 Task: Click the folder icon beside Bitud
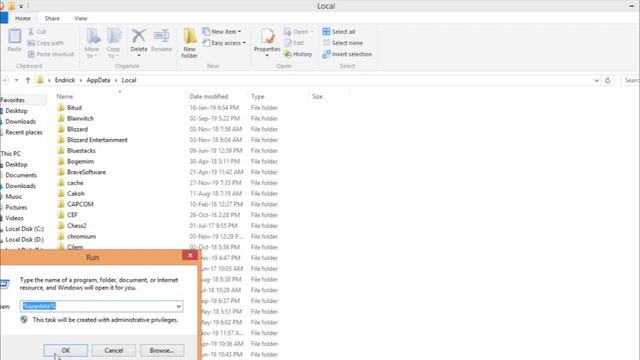pos(61,107)
